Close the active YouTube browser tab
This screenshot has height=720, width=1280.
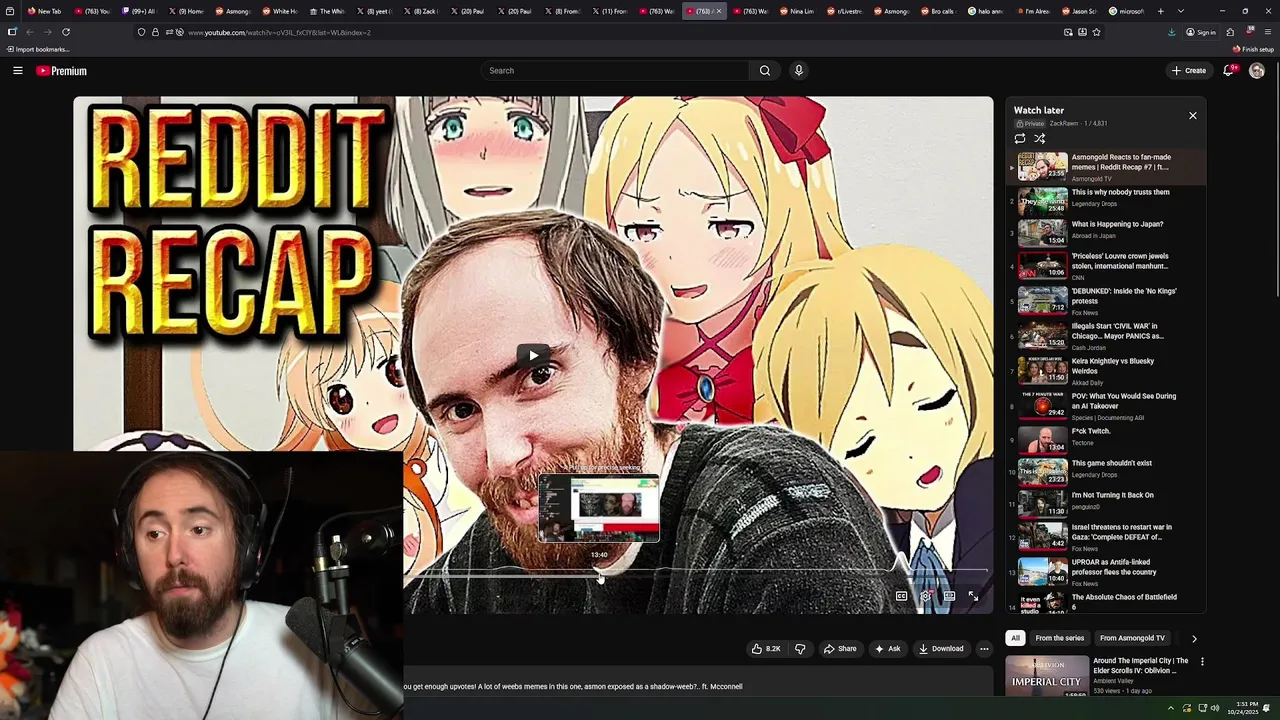(718, 11)
